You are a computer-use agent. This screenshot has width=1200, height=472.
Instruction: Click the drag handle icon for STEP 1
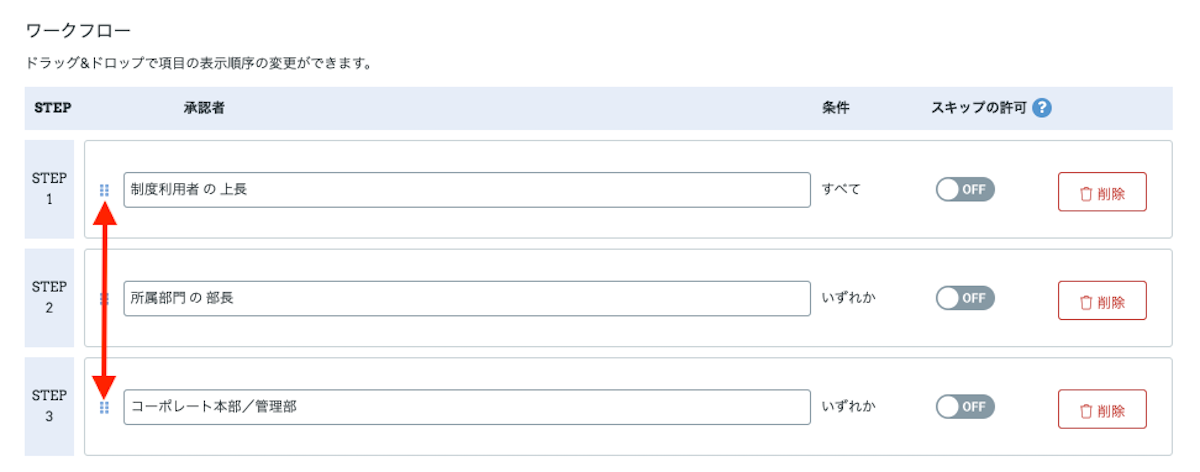104,190
